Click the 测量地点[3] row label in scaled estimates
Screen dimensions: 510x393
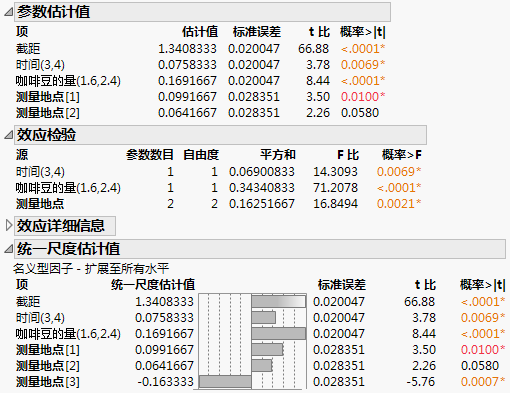(x=48, y=382)
